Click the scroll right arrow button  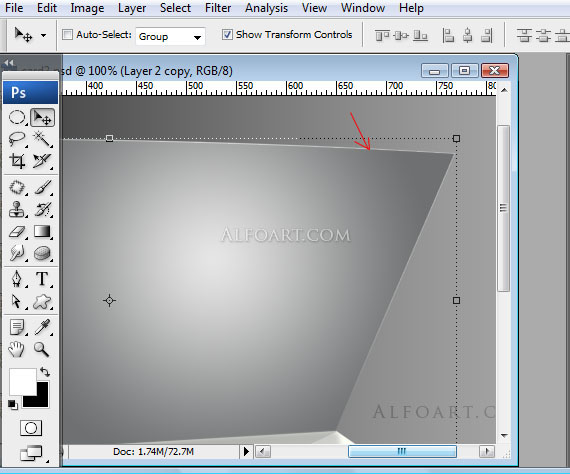(487, 451)
